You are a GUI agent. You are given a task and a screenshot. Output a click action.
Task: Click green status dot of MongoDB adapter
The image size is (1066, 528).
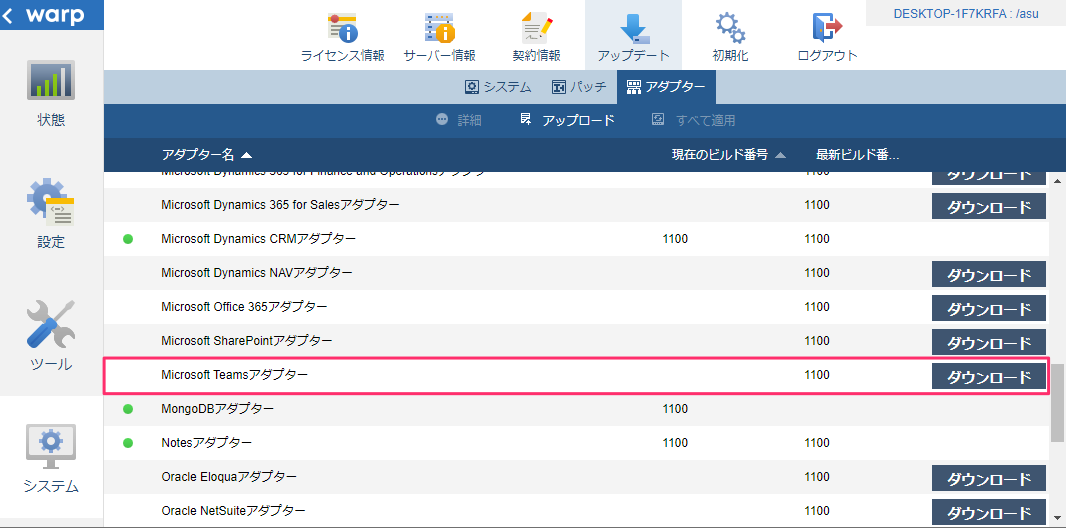click(128, 409)
